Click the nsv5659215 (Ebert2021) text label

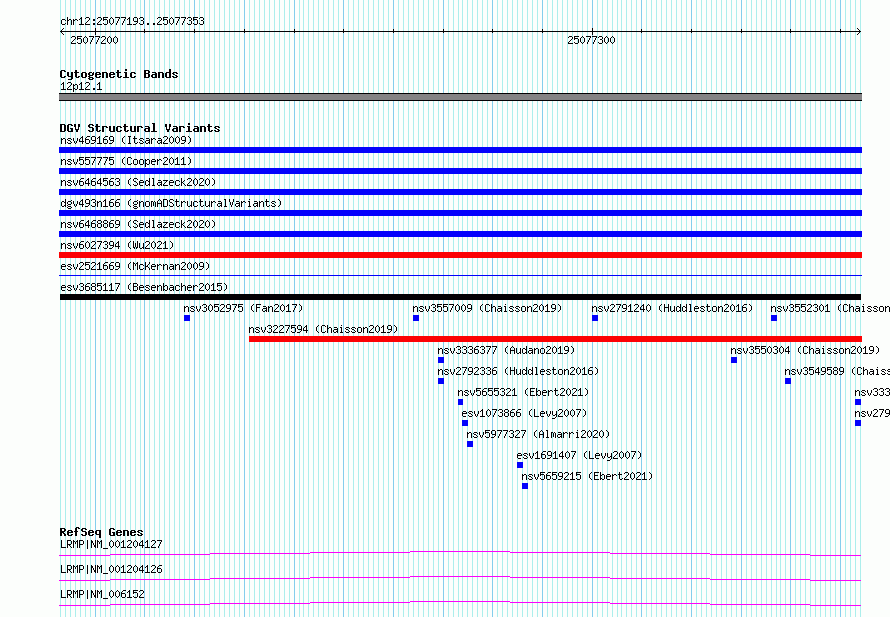[587, 476]
